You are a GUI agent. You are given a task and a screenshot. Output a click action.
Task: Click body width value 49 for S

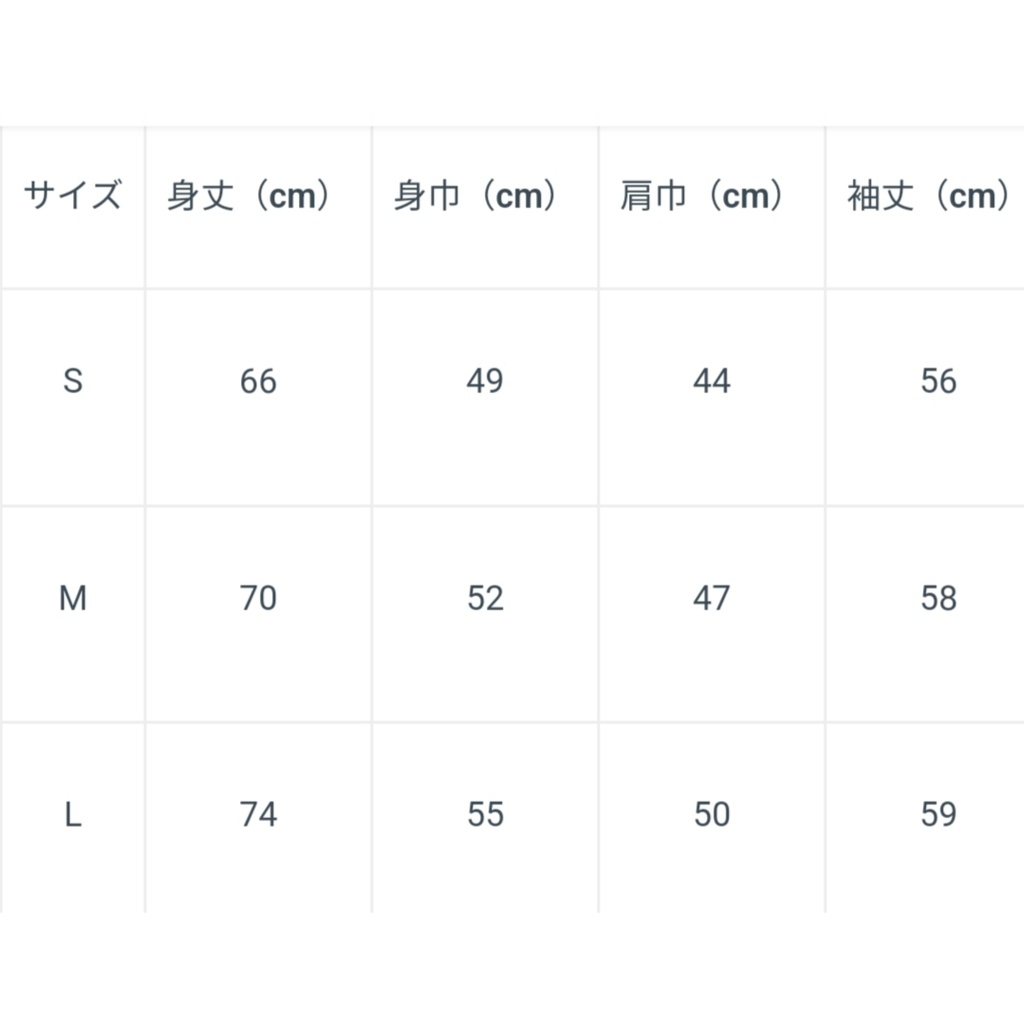click(x=485, y=381)
